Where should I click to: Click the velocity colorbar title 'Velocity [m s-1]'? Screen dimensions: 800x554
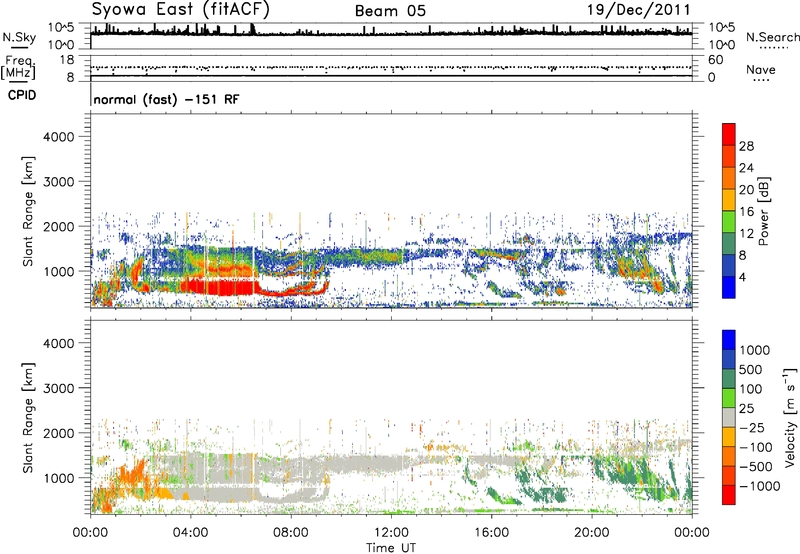pyautogui.click(x=790, y=418)
